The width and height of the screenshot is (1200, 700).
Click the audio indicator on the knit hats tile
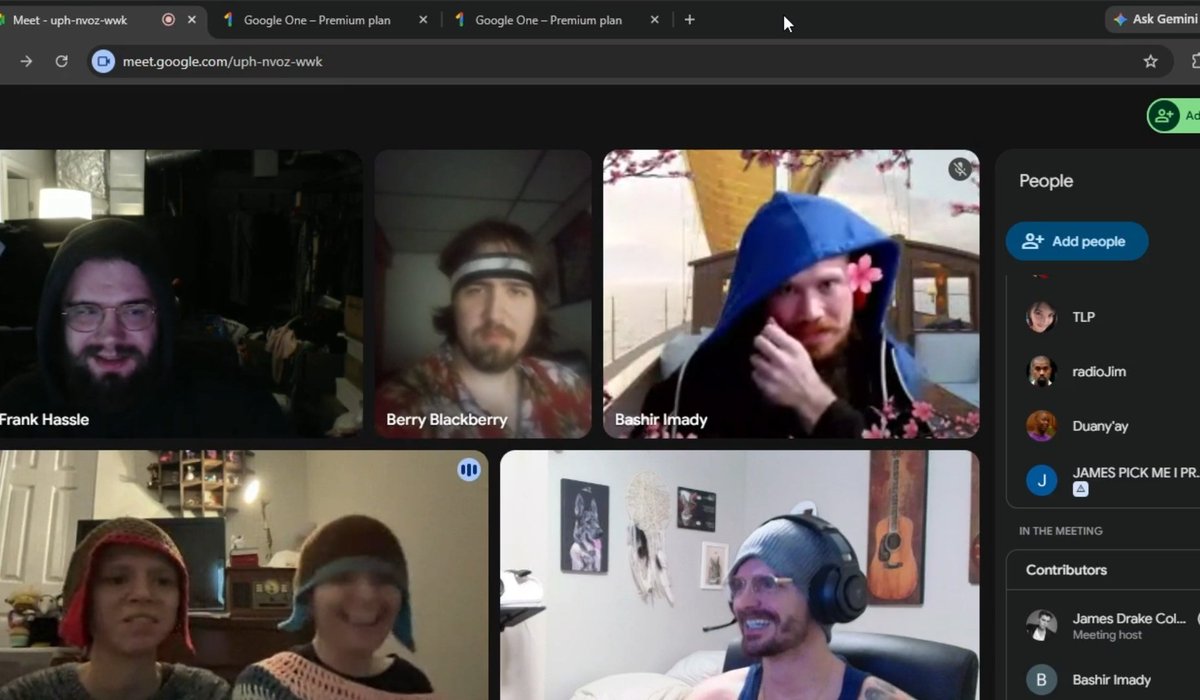469,470
